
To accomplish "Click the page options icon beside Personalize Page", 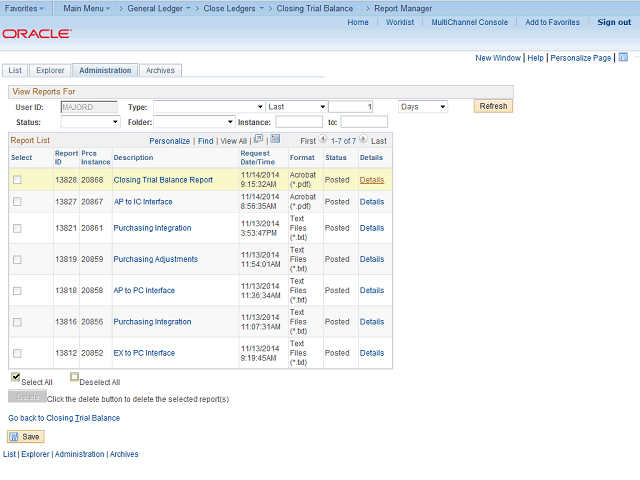I will pos(618,58).
